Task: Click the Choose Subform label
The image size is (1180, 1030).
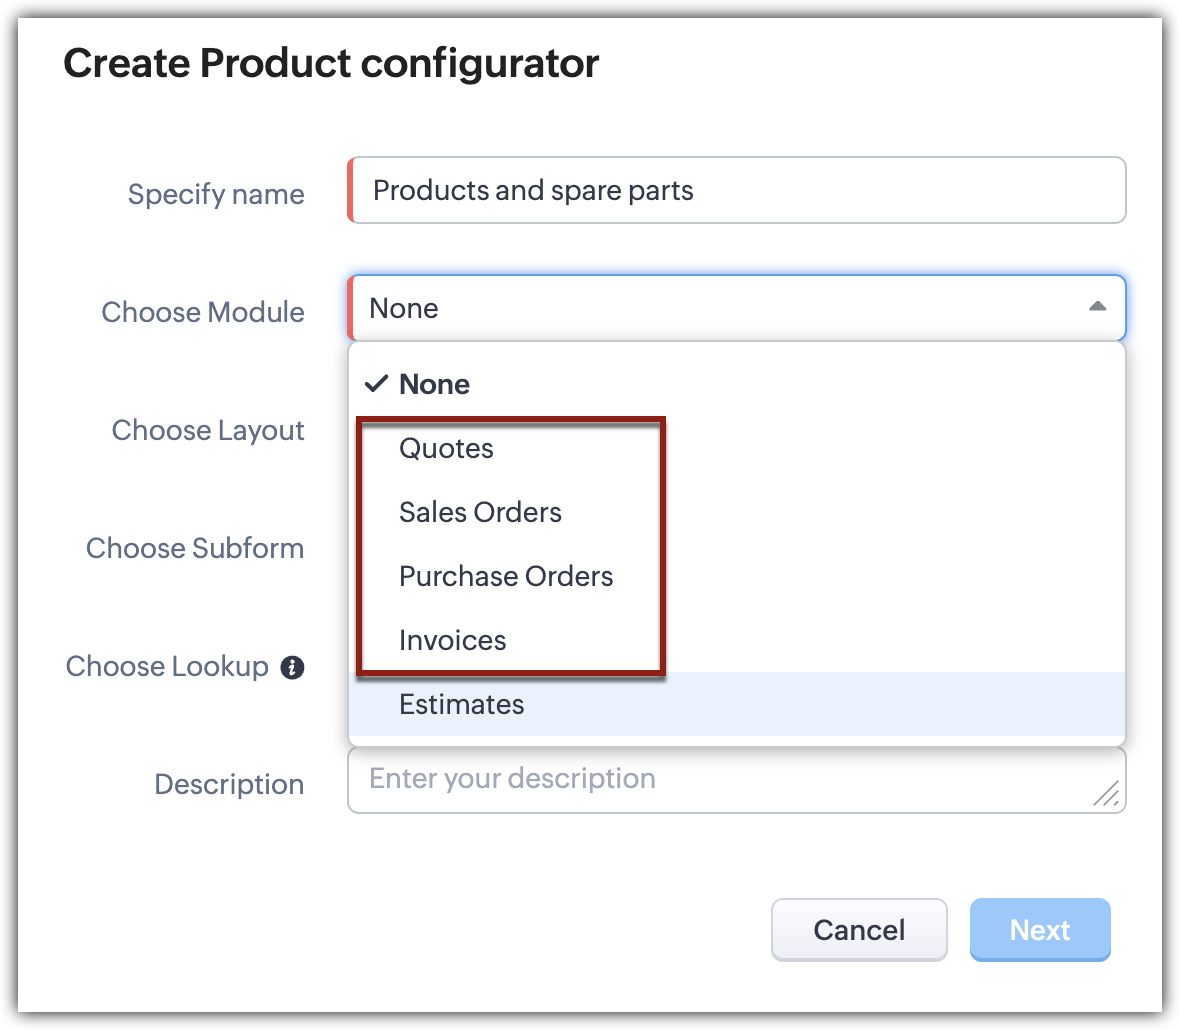Action: pos(195,548)
